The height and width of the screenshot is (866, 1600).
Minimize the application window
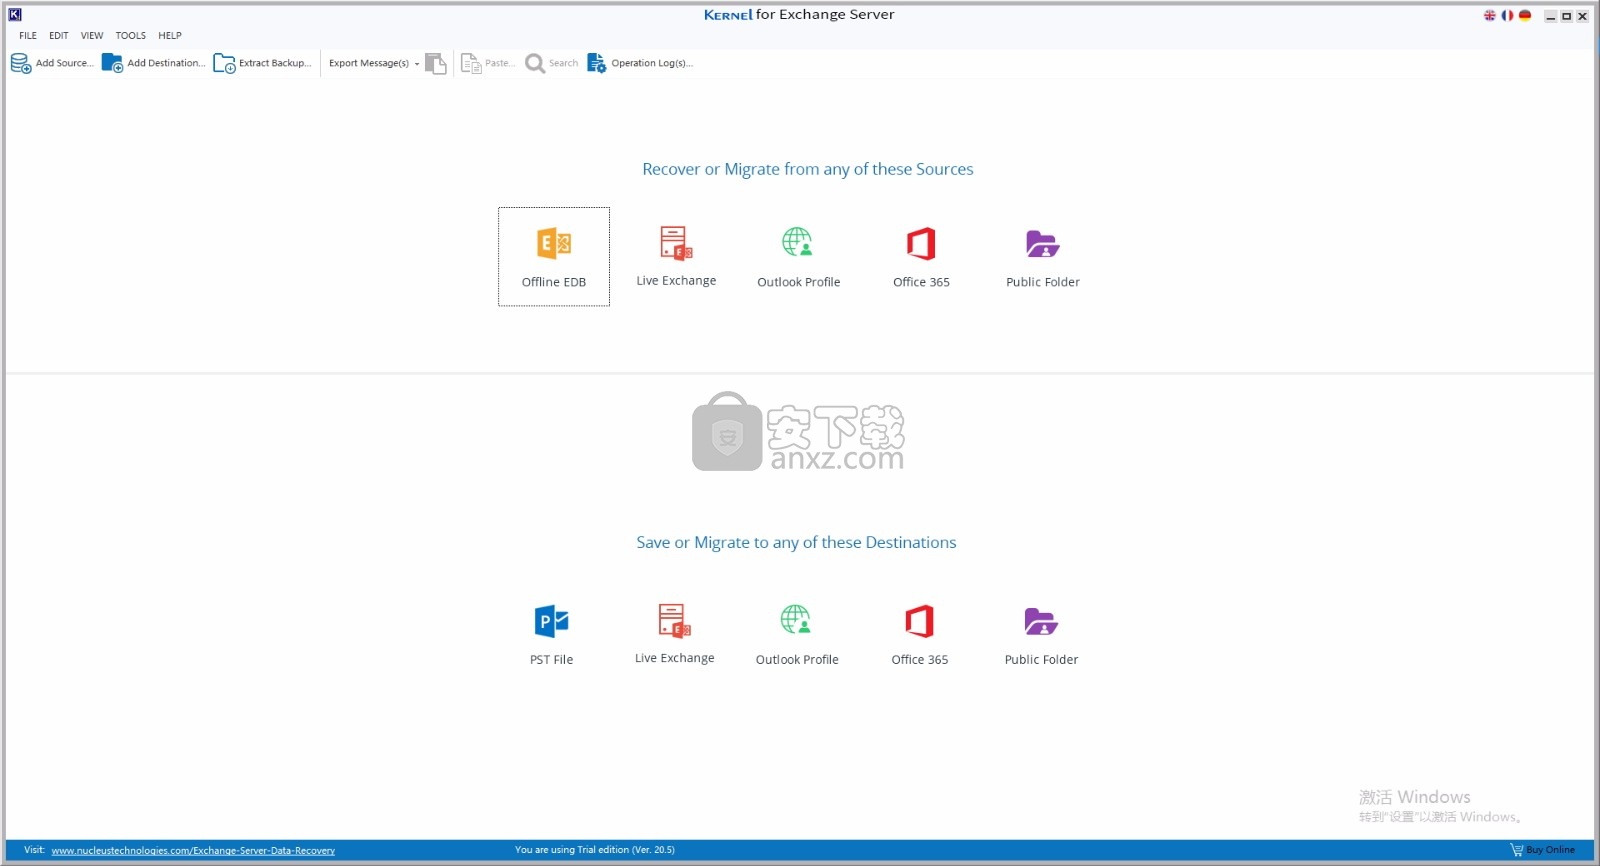tap(1551, 16)
